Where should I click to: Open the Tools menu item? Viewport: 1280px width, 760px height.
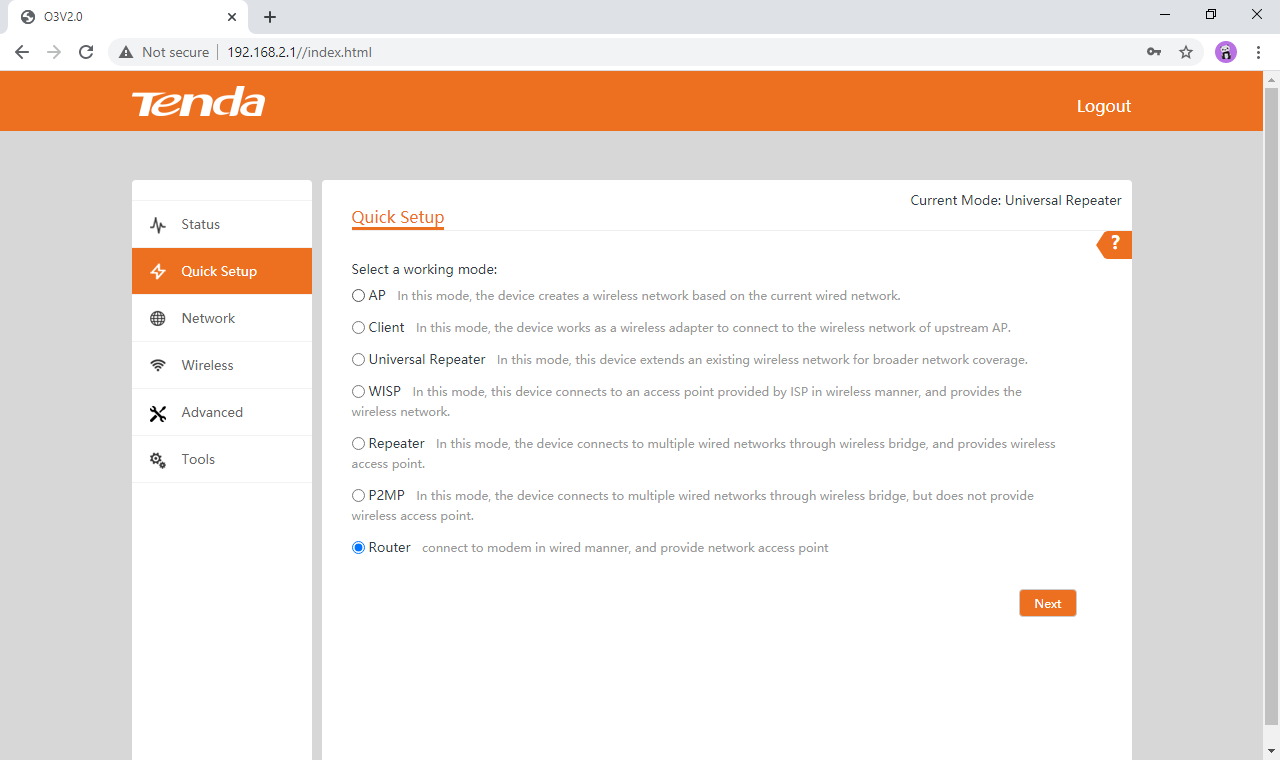pos(222,459)
